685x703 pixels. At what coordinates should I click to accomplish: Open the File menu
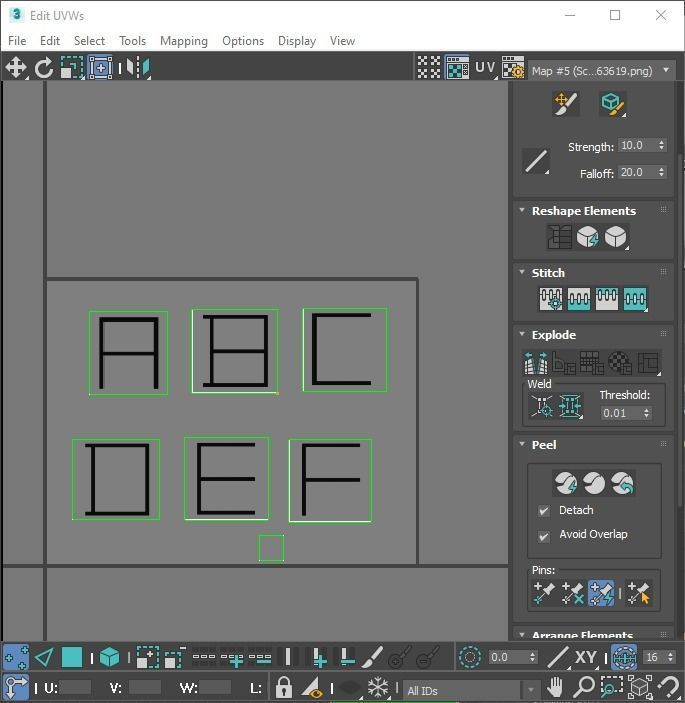[x=17, y=41]
